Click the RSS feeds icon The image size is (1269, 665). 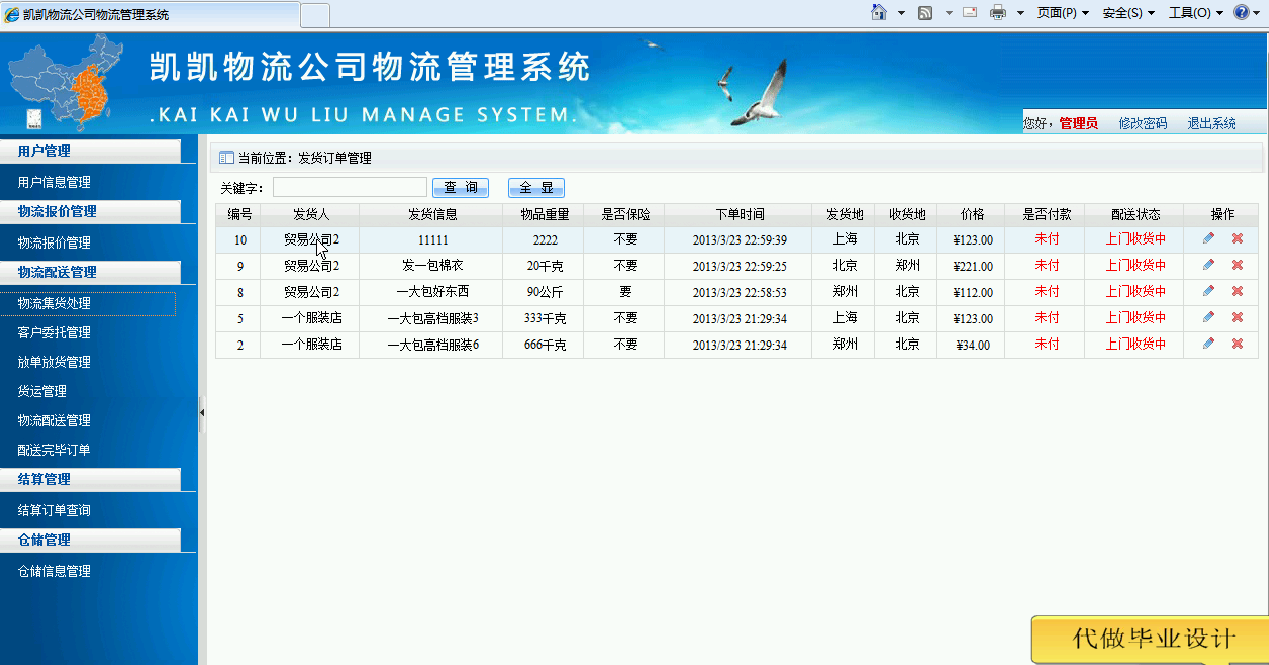pos(926,12)
